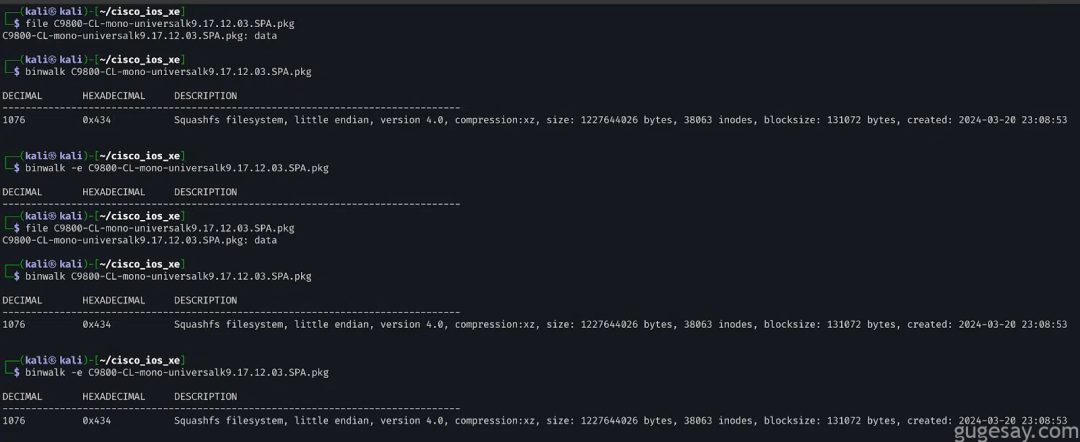
Task: Click the topmost kali prompt path ~/cisco_ios_xe
Action: coord(140,12)
